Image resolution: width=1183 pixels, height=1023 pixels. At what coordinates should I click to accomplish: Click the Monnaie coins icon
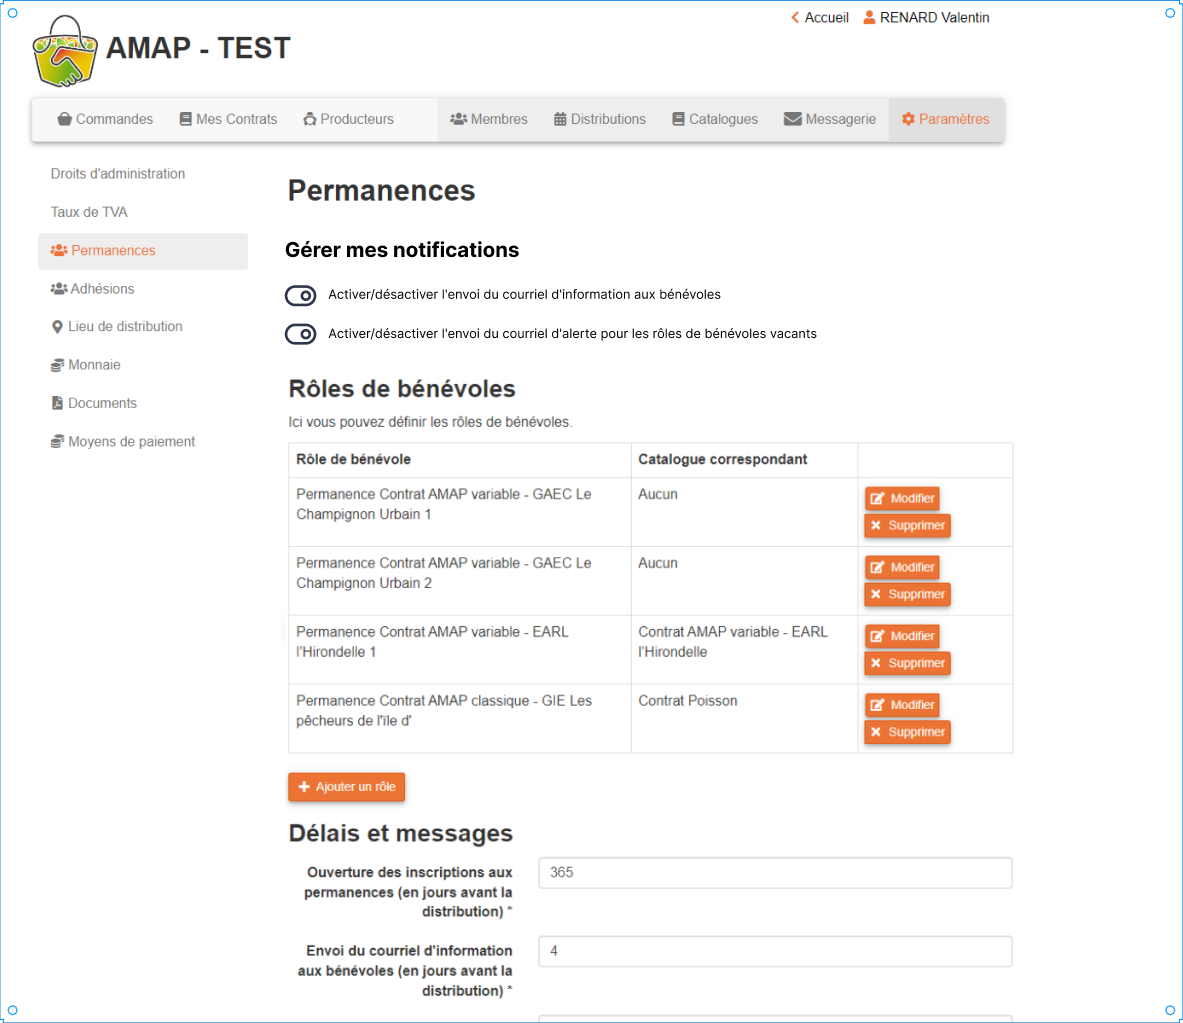(57, 365)
